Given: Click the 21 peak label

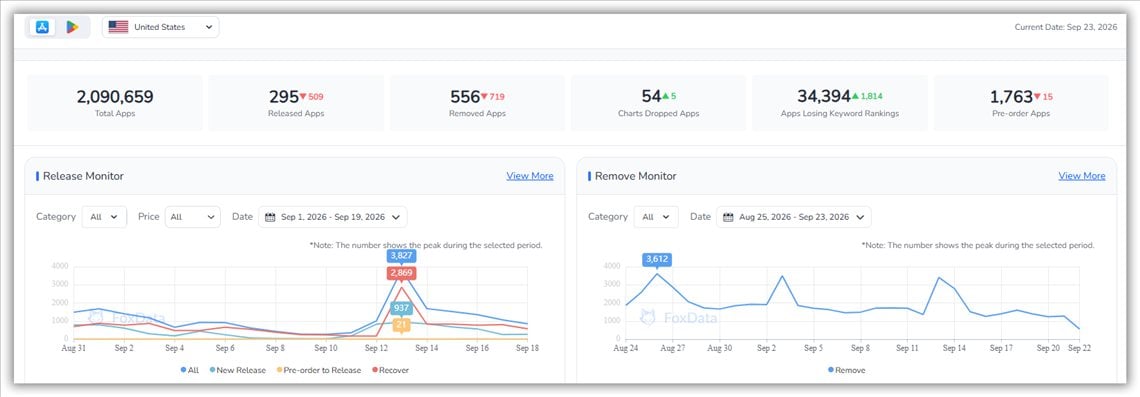Looking at the screenshot, I should tap(401, 325).
